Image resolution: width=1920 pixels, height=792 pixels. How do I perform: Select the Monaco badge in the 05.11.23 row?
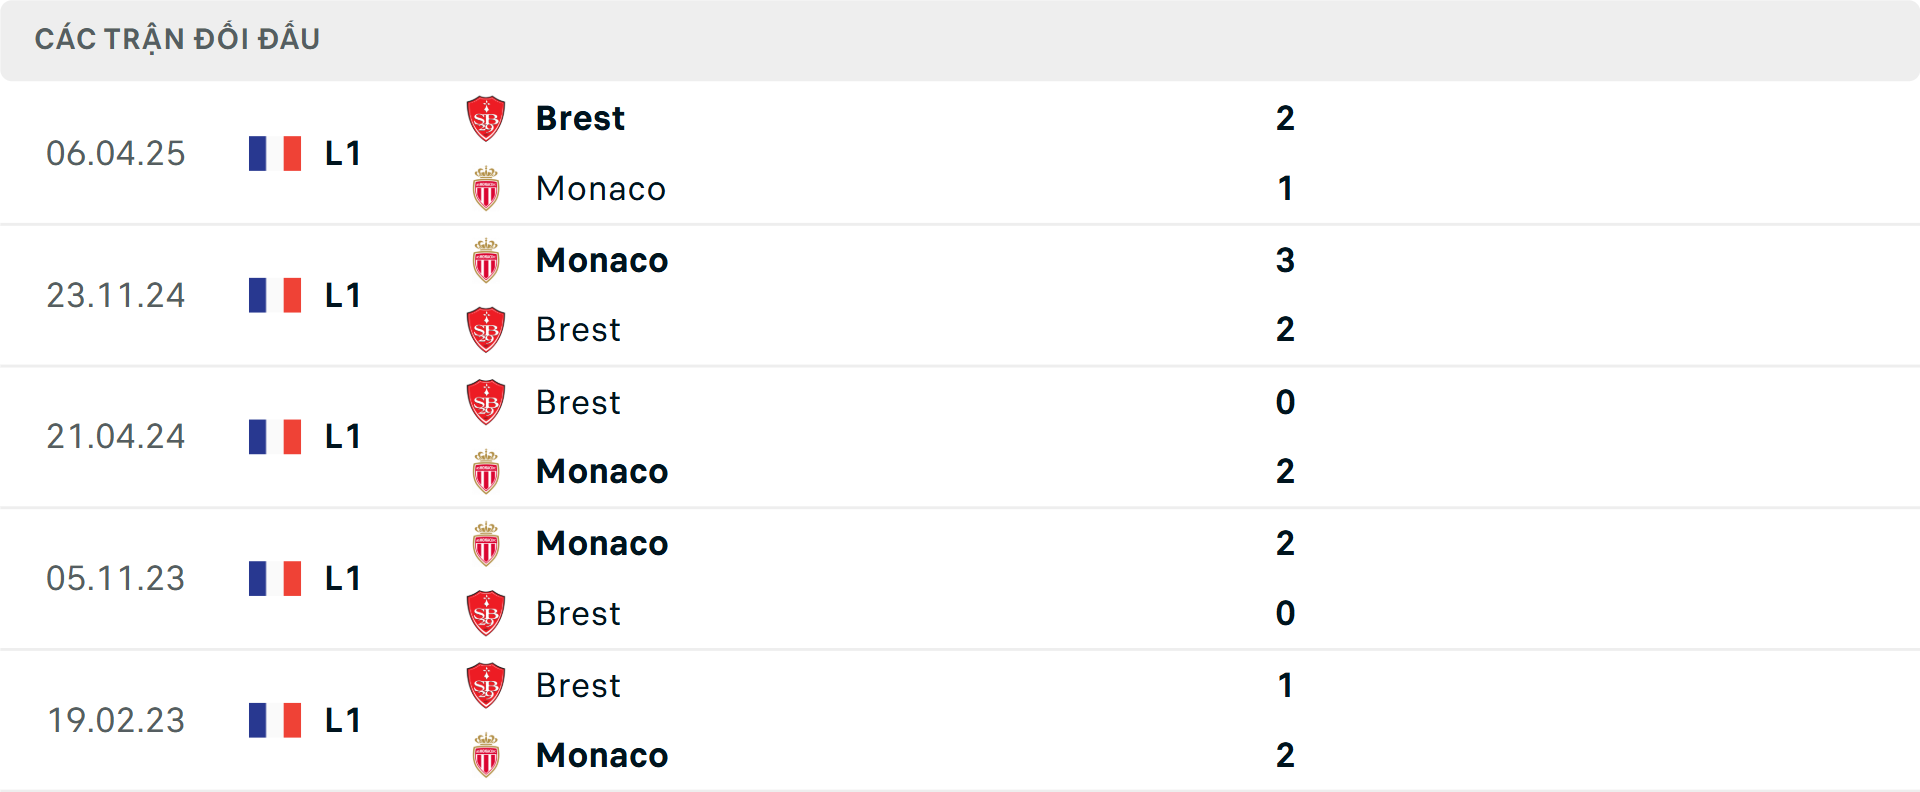point(486,542)
